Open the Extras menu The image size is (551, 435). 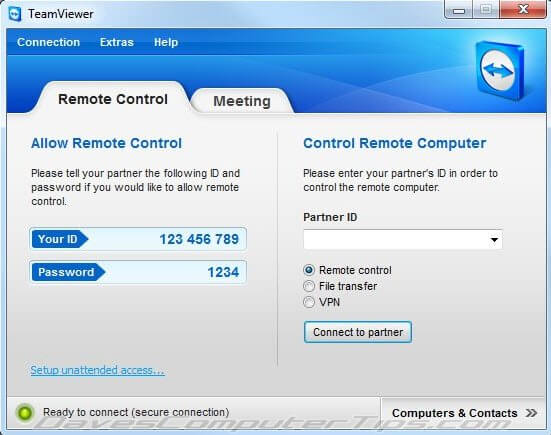(x=117, y=42)
